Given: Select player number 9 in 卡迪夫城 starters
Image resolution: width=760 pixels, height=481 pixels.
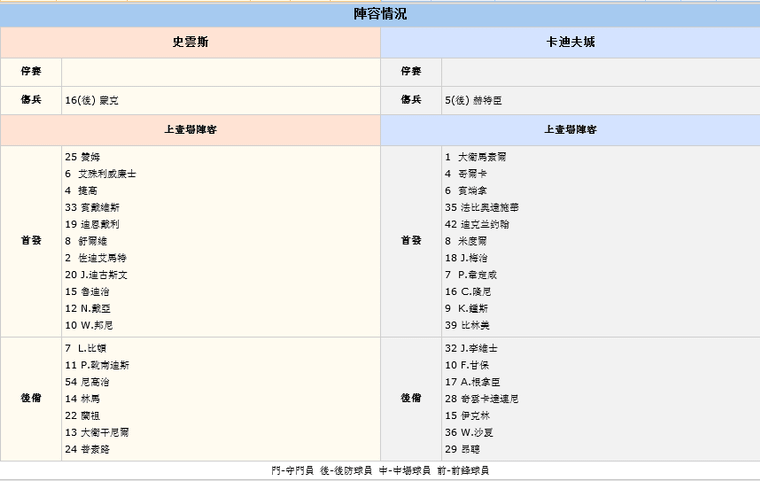Looking at the screenshot, I should [466, 309].
